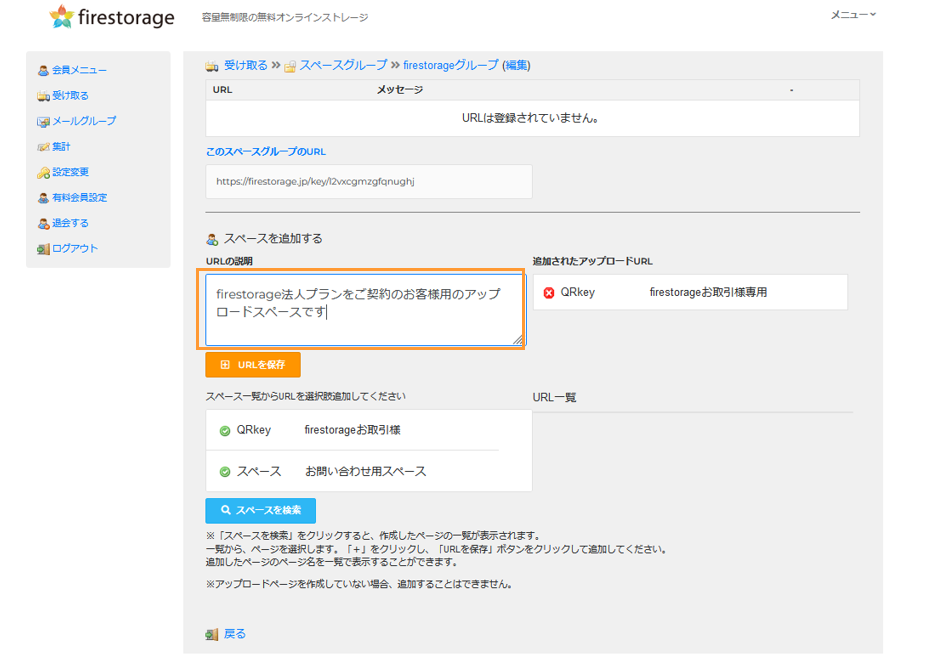Click the 受け取る sidebar inbox icon
This screenshot has width=928, height=667.
pos(43,96)
